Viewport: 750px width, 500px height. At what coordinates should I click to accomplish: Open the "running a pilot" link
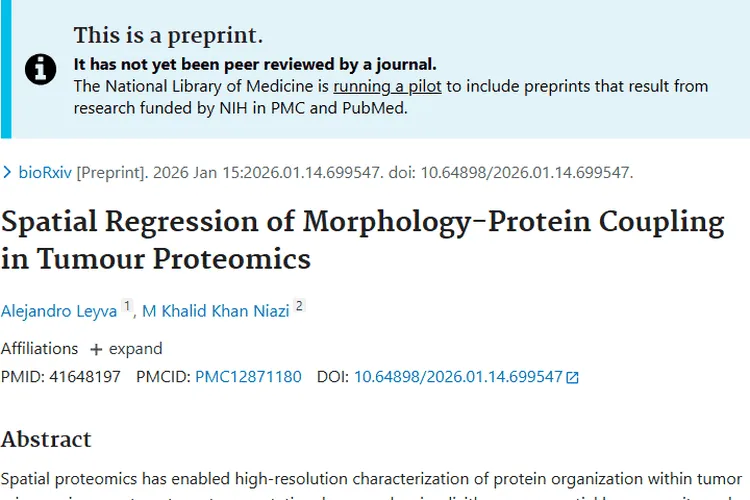tap(388, 86)
